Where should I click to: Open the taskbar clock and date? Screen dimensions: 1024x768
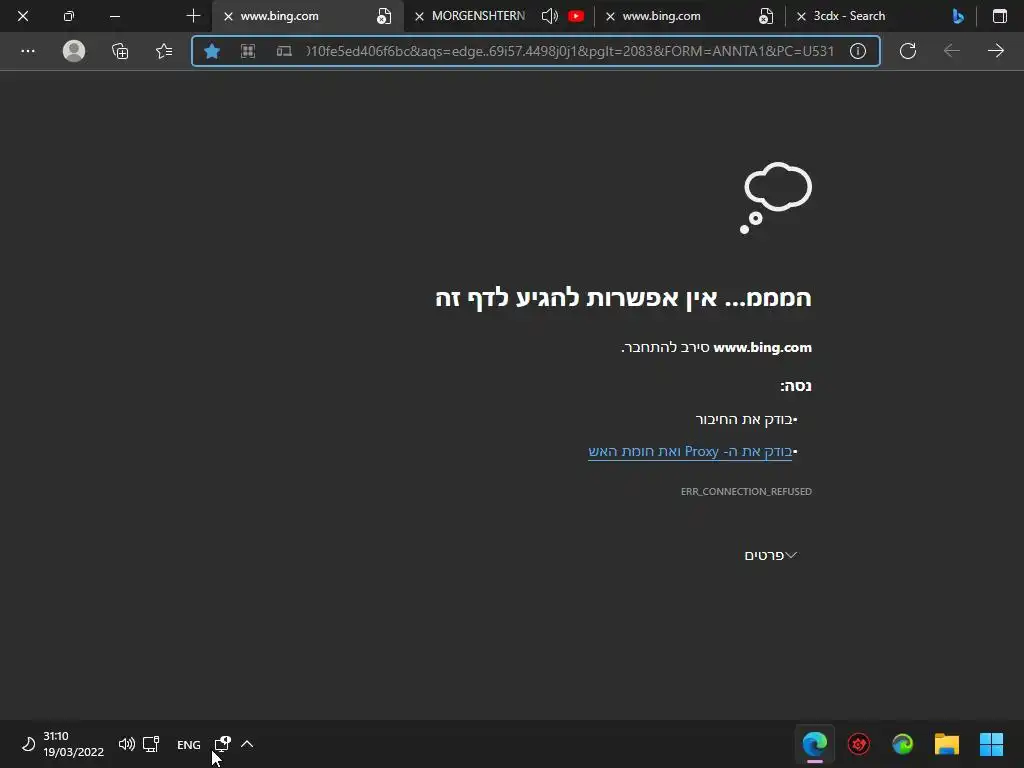point(73,744)
